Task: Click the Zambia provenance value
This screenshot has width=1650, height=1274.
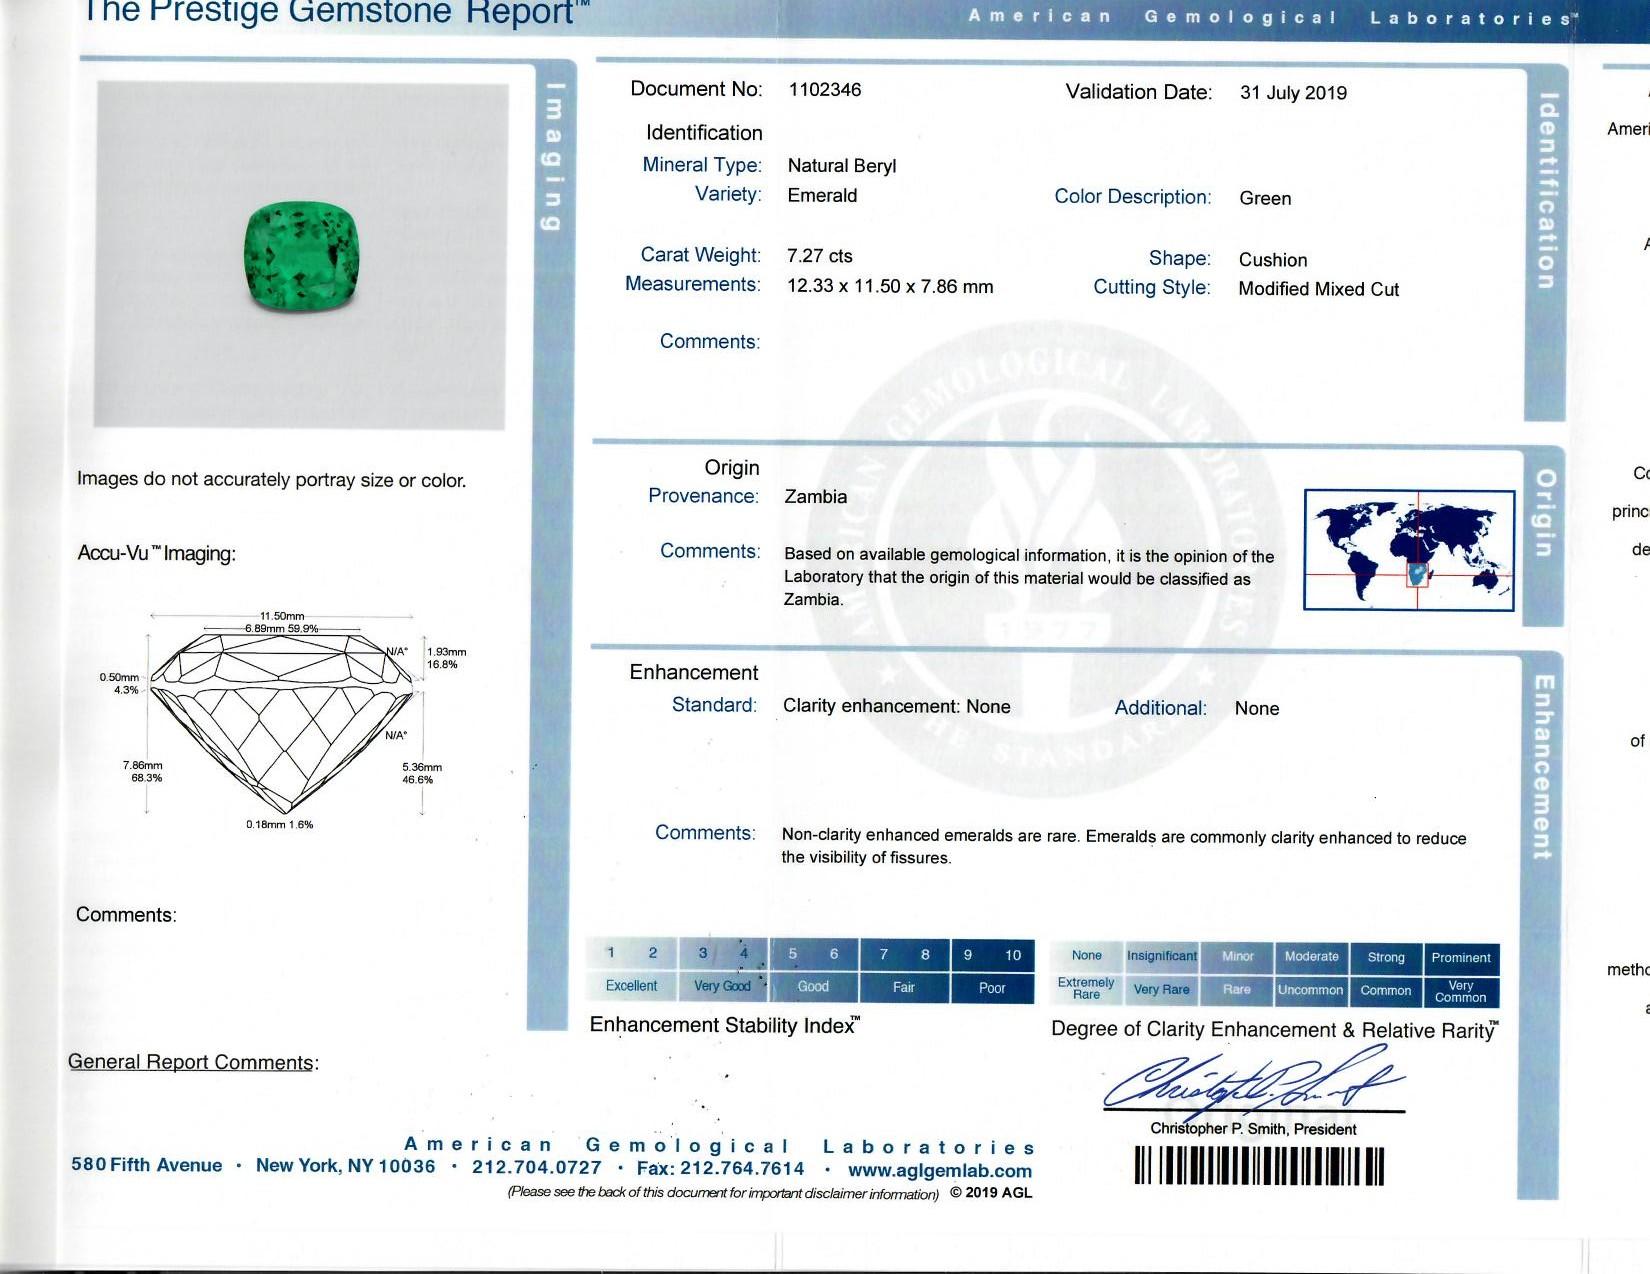Action: pyautogui.click(x=815, y=497)
